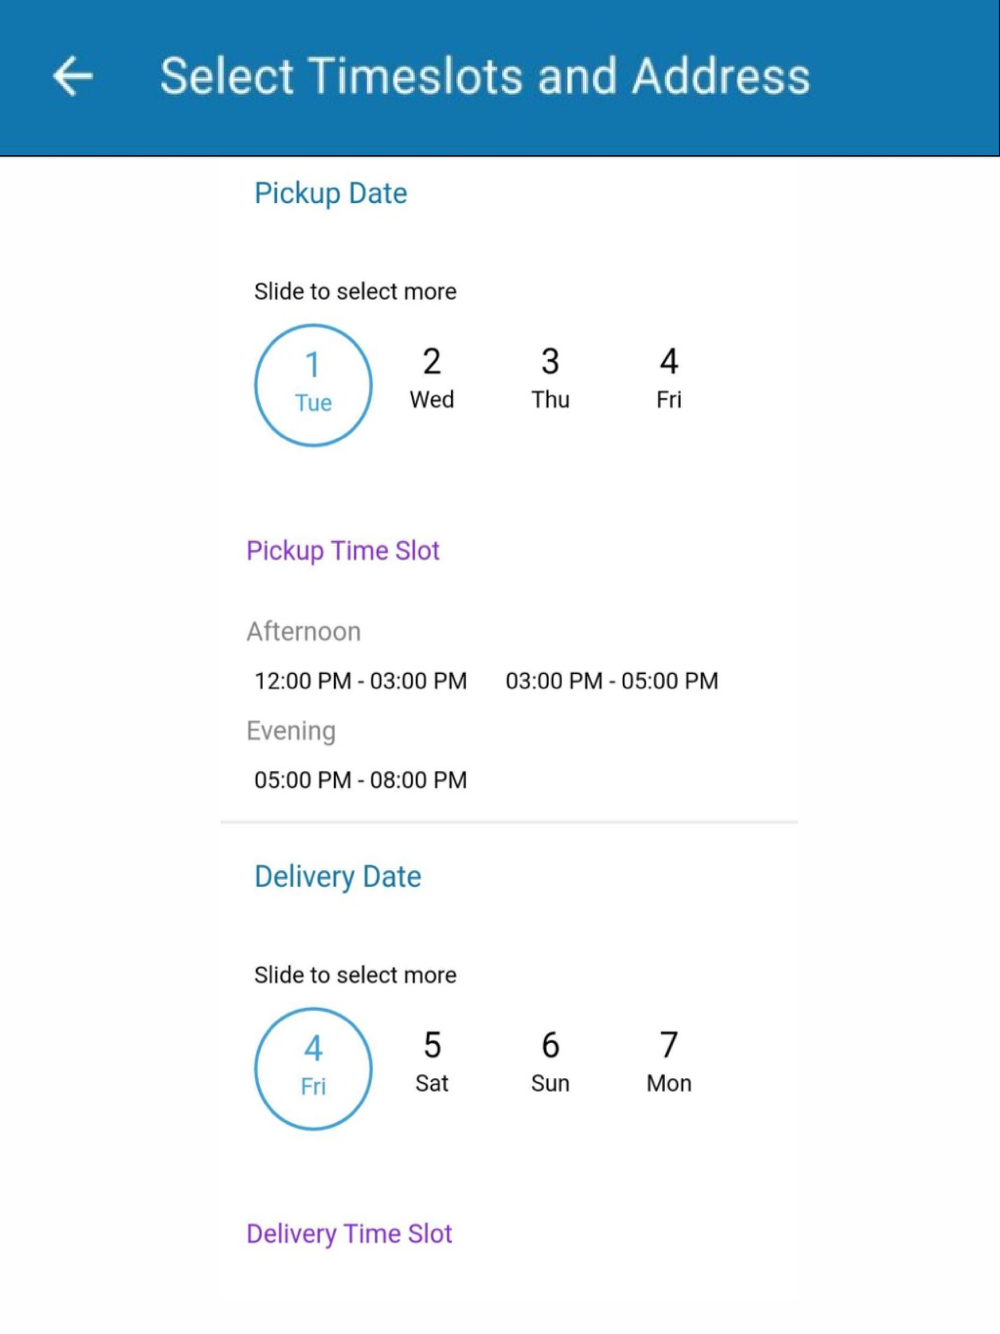This screenshot has height=1334, width=1000.
Task: Tap Slide to select more under Delivery Date
Action: pyautogui.click(x=355, y=975)
